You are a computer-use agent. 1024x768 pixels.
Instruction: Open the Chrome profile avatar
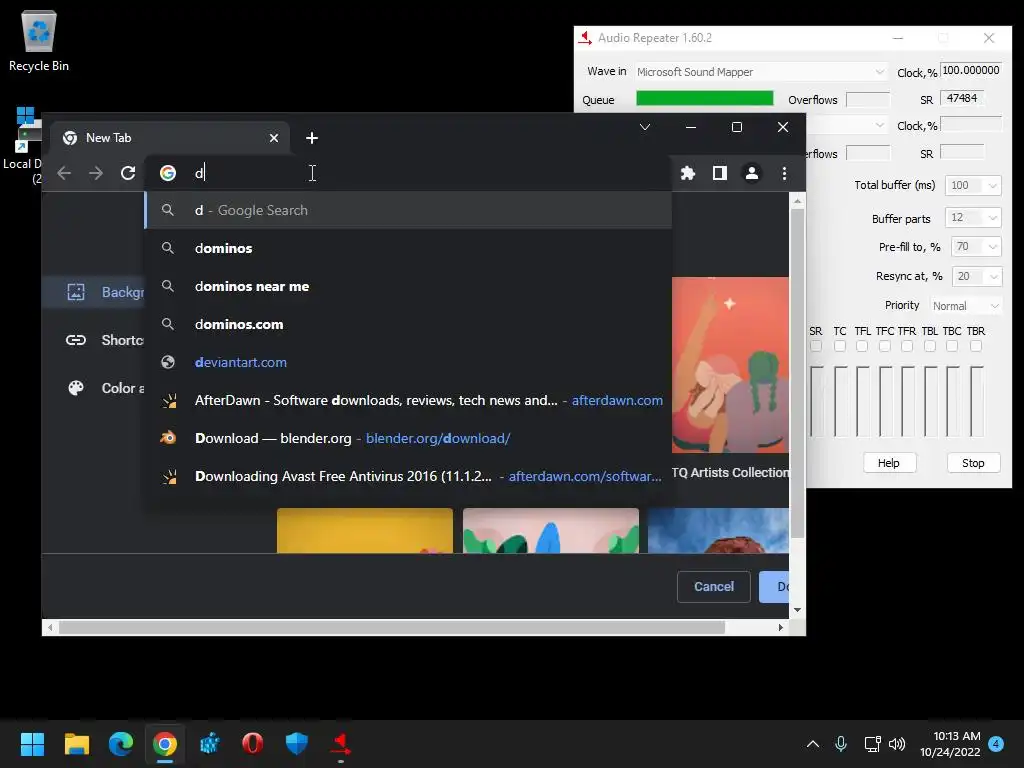[752, 173]
